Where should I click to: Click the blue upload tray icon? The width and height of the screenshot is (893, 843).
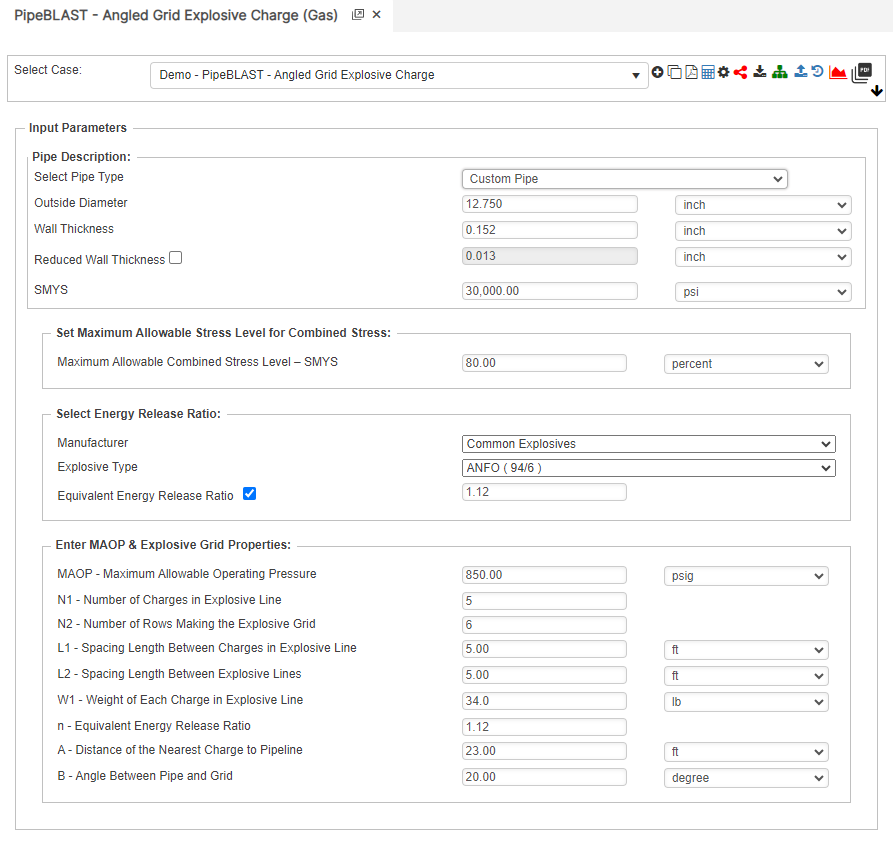(801, 71)
